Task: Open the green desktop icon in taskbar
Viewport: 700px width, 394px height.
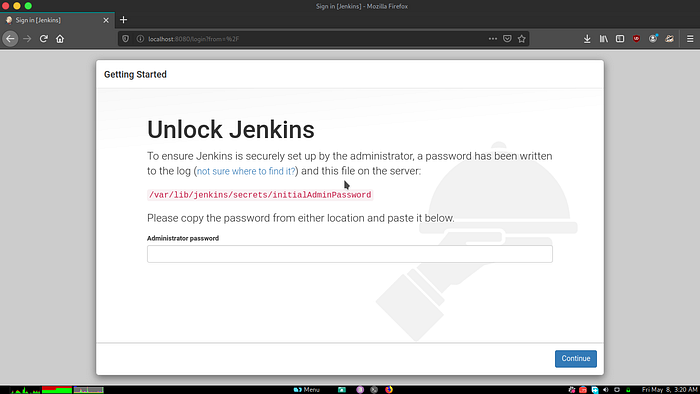Action: (x=342, y=390)
